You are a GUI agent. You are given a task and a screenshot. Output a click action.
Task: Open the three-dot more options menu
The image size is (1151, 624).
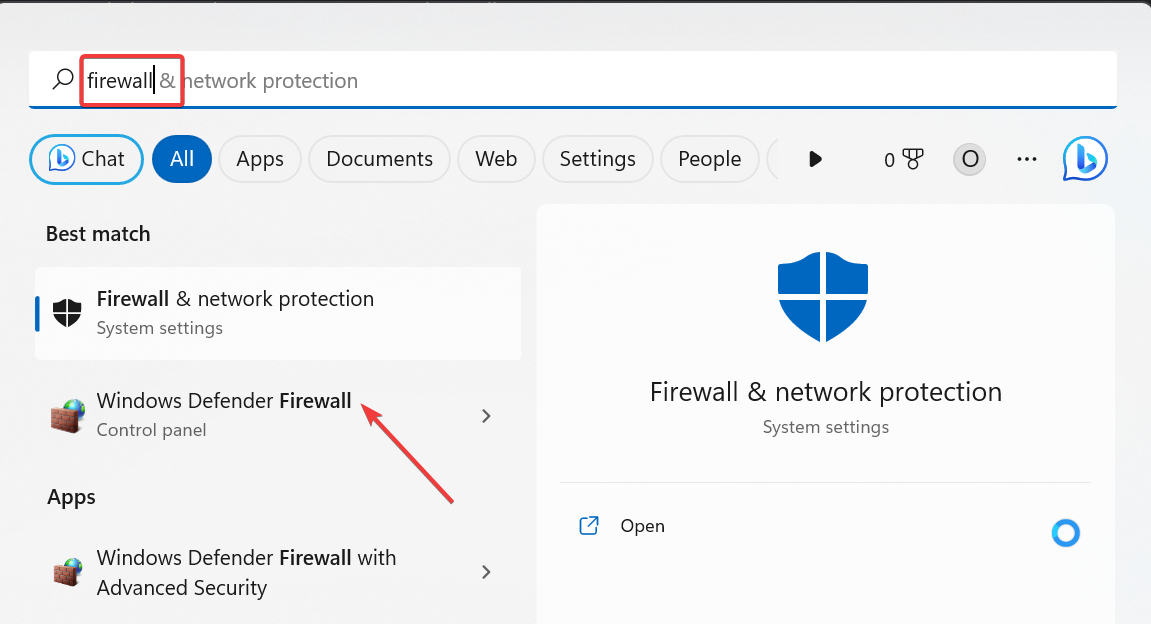click(x=1027, y=159)
